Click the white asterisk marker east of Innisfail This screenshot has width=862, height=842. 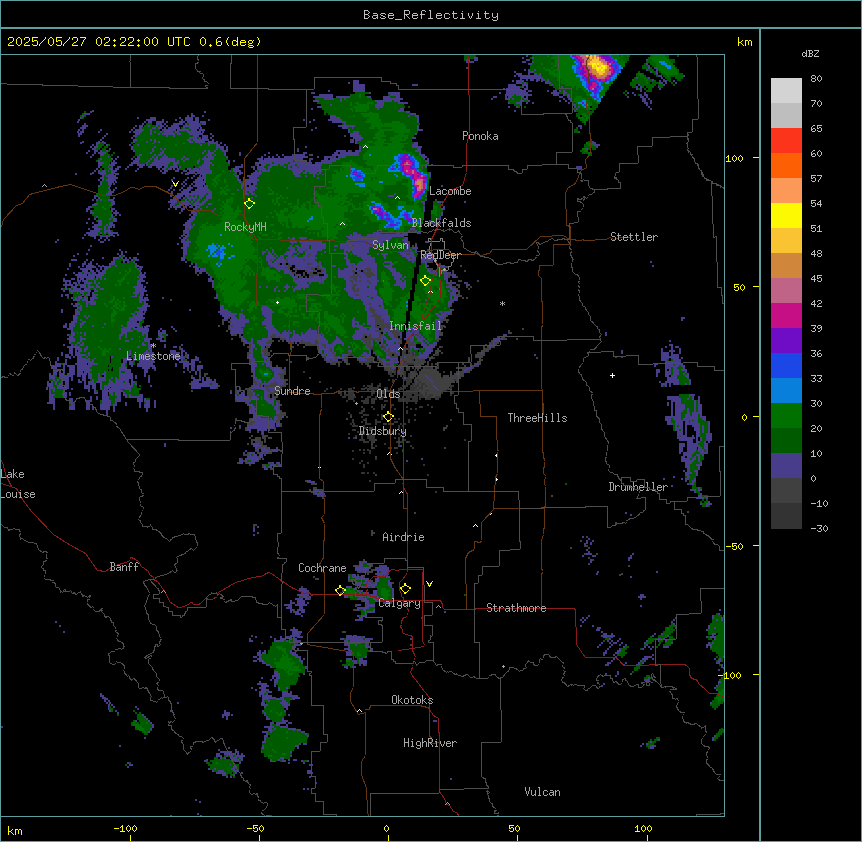[502, 303]
